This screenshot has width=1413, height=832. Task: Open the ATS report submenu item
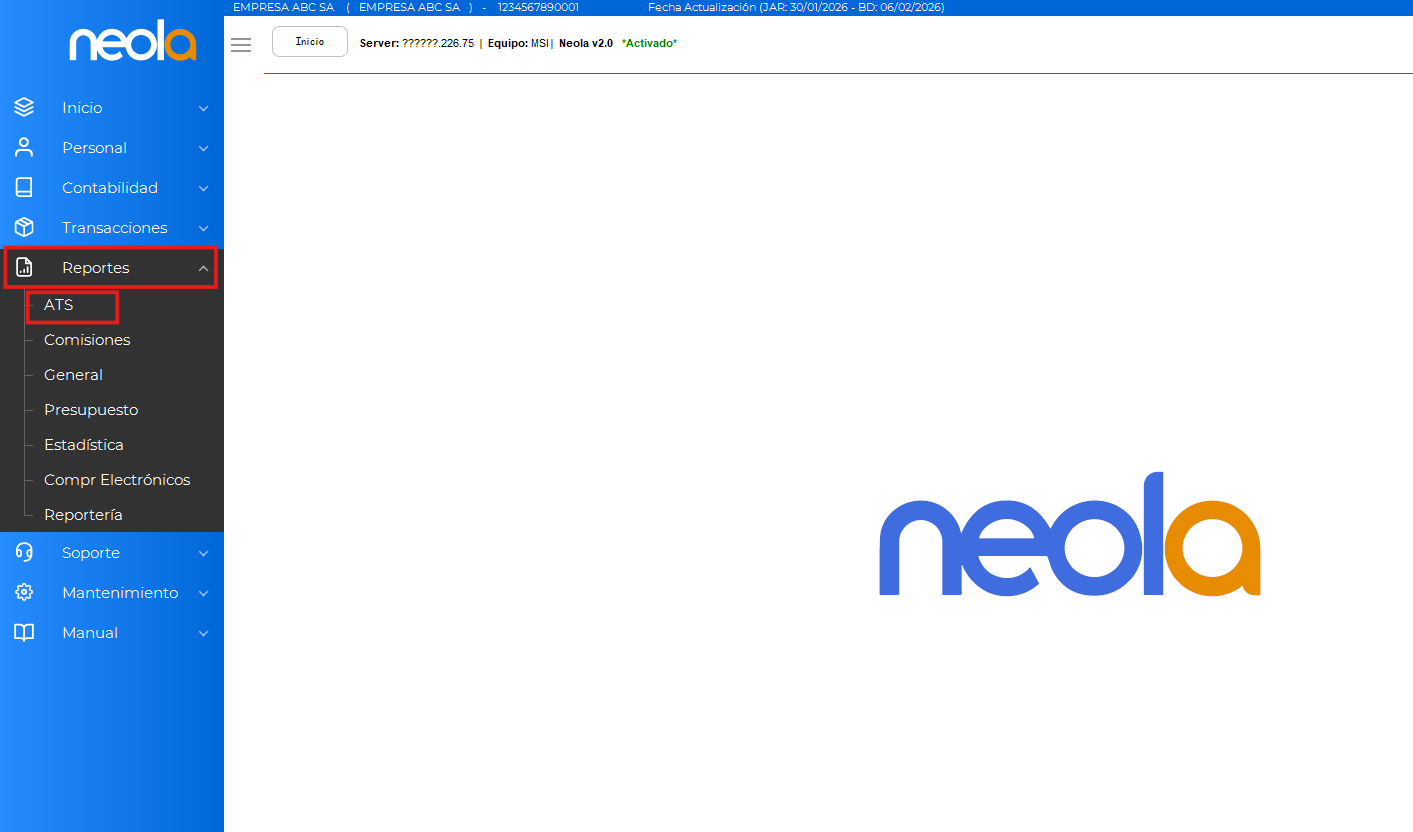pyautogui.click(x=59, y=305)
